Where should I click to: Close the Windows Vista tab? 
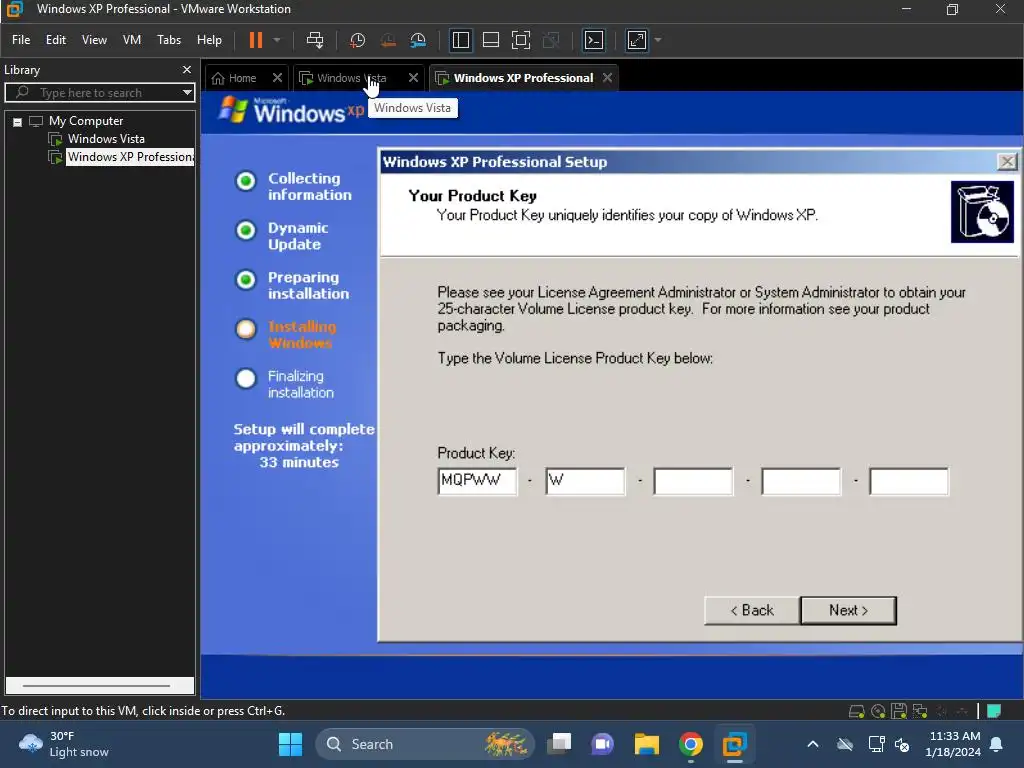click(x=413, y=78)
